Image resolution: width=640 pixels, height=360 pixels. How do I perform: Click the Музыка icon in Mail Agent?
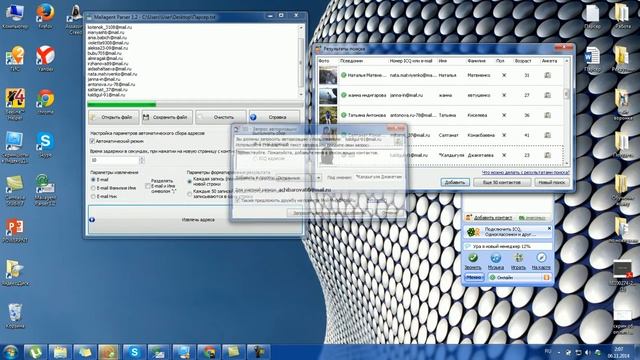click(496, 258)
